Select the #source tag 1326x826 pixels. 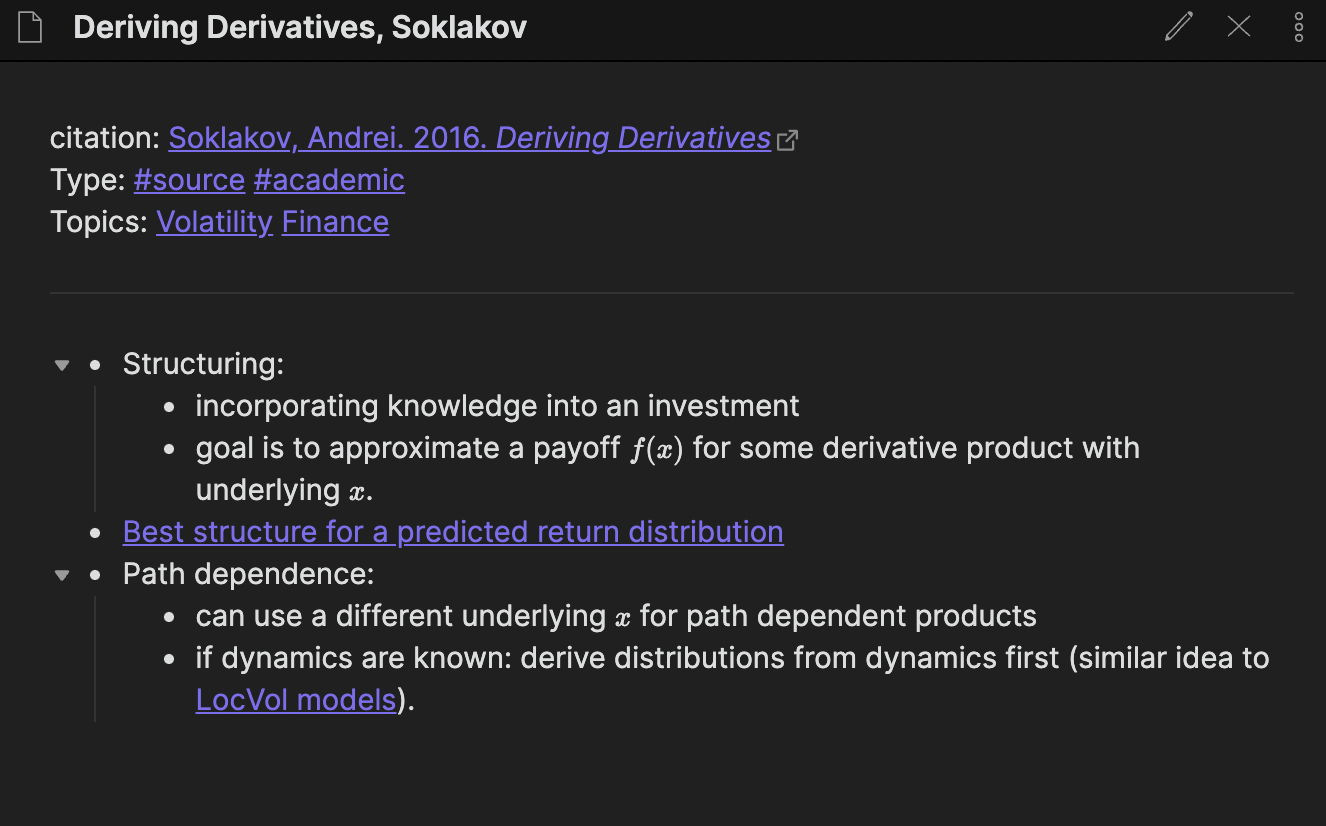point(189,180)
